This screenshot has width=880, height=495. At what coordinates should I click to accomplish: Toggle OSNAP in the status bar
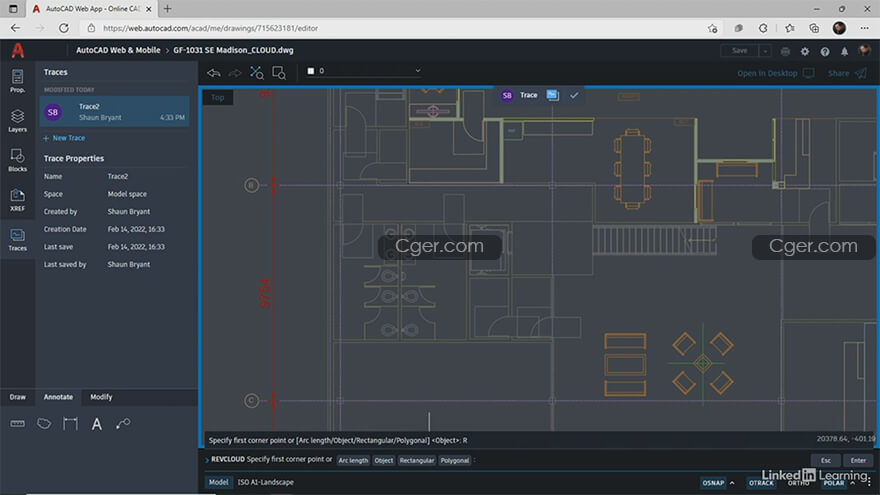pos(713,483)
